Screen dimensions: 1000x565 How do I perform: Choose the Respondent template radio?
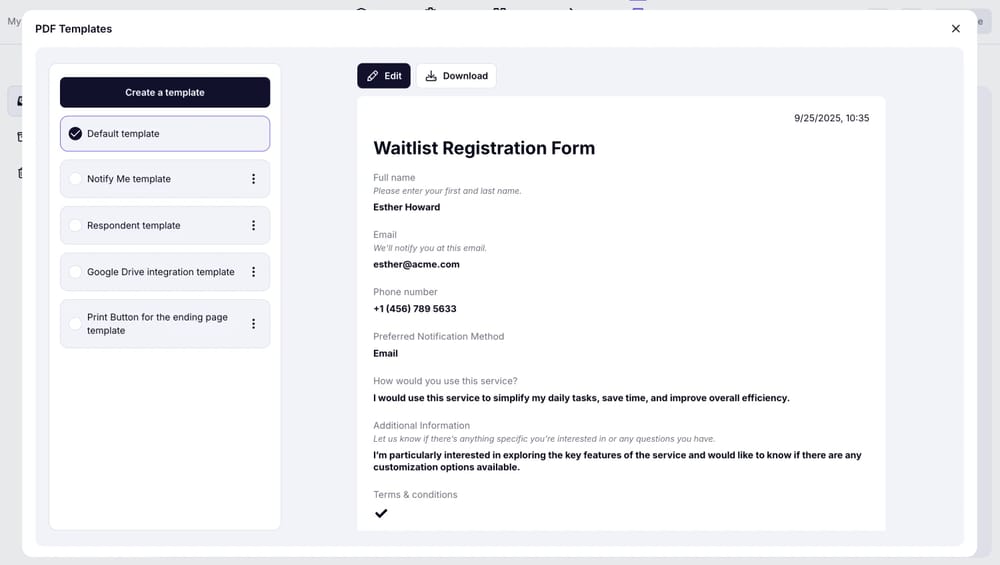(x=75, y=226)
